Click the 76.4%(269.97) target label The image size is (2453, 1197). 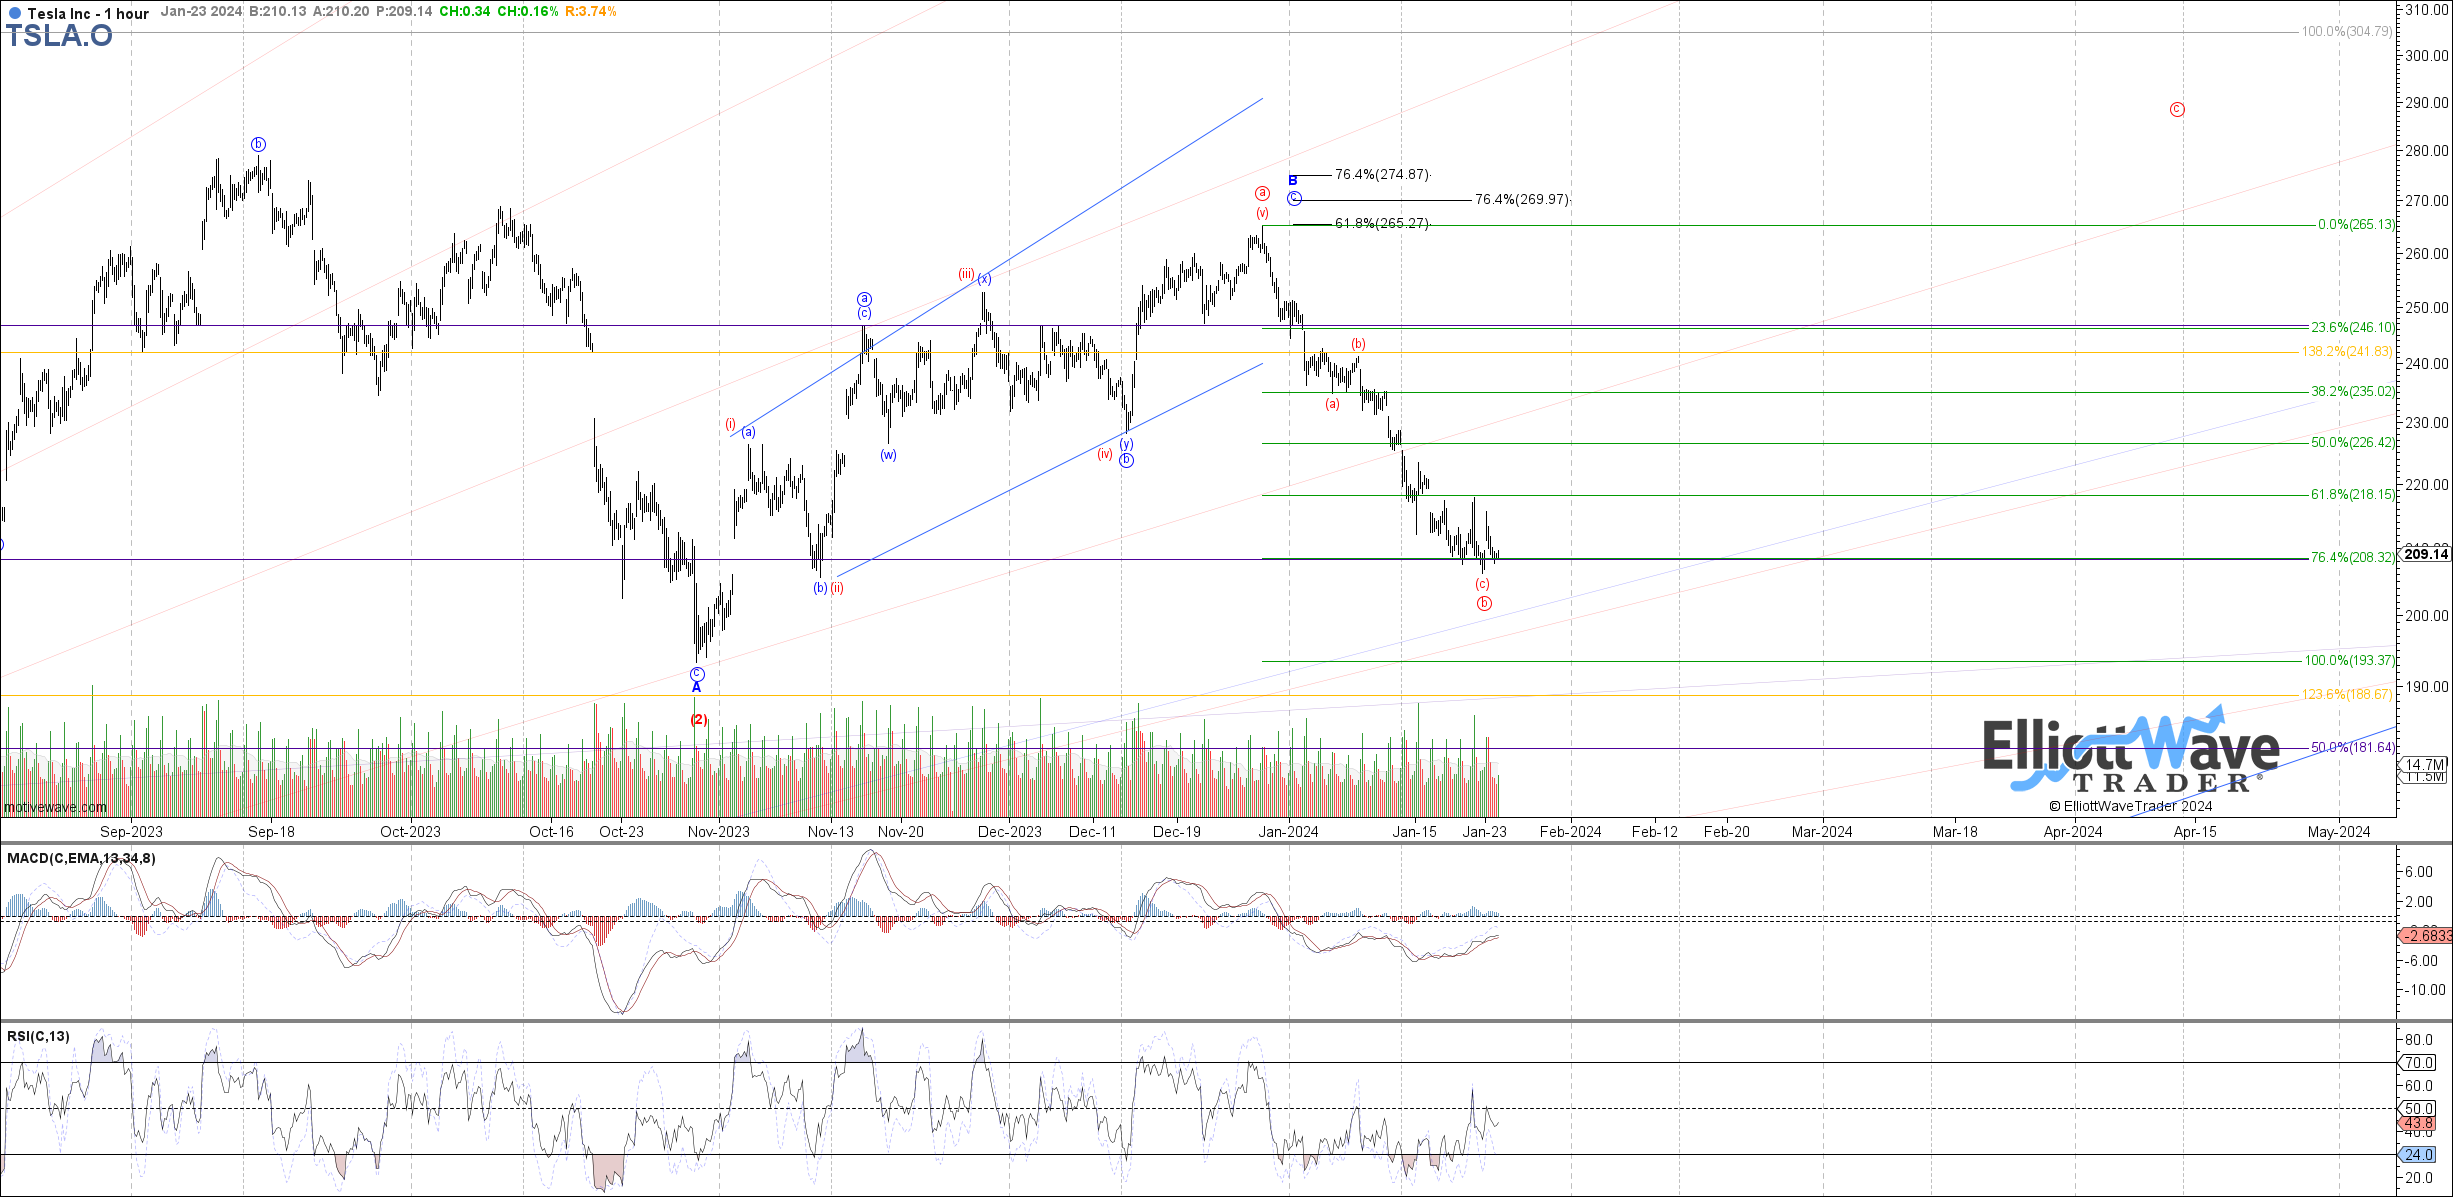coord(1522,200)
